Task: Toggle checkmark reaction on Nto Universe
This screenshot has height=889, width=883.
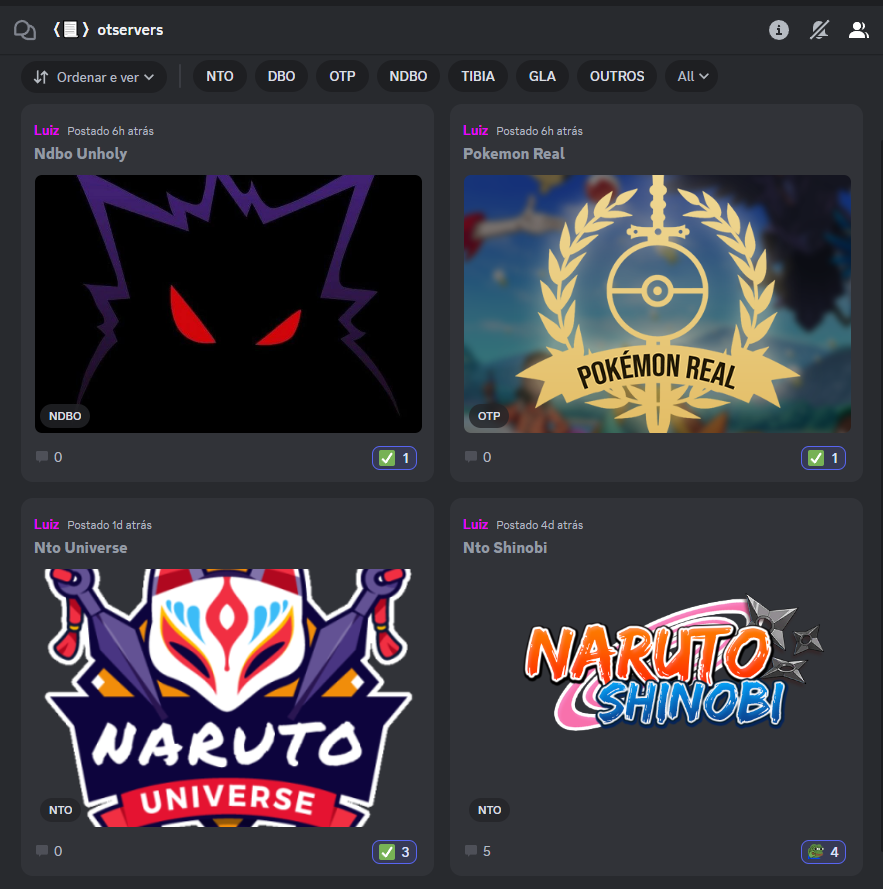Action: [x=395, y=852]
